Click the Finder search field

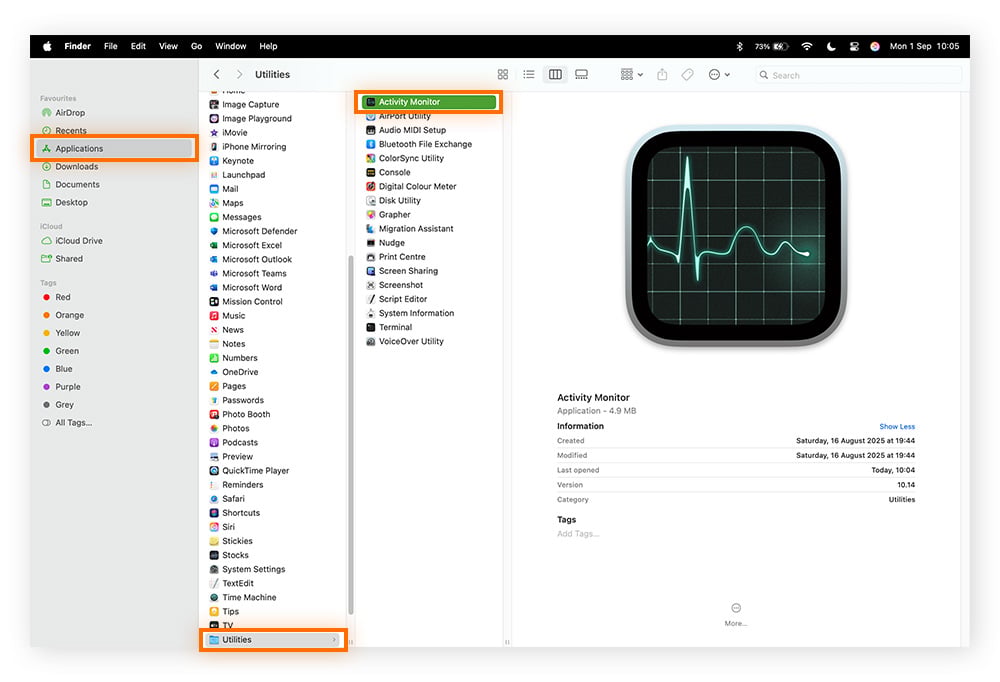point(858,75)
